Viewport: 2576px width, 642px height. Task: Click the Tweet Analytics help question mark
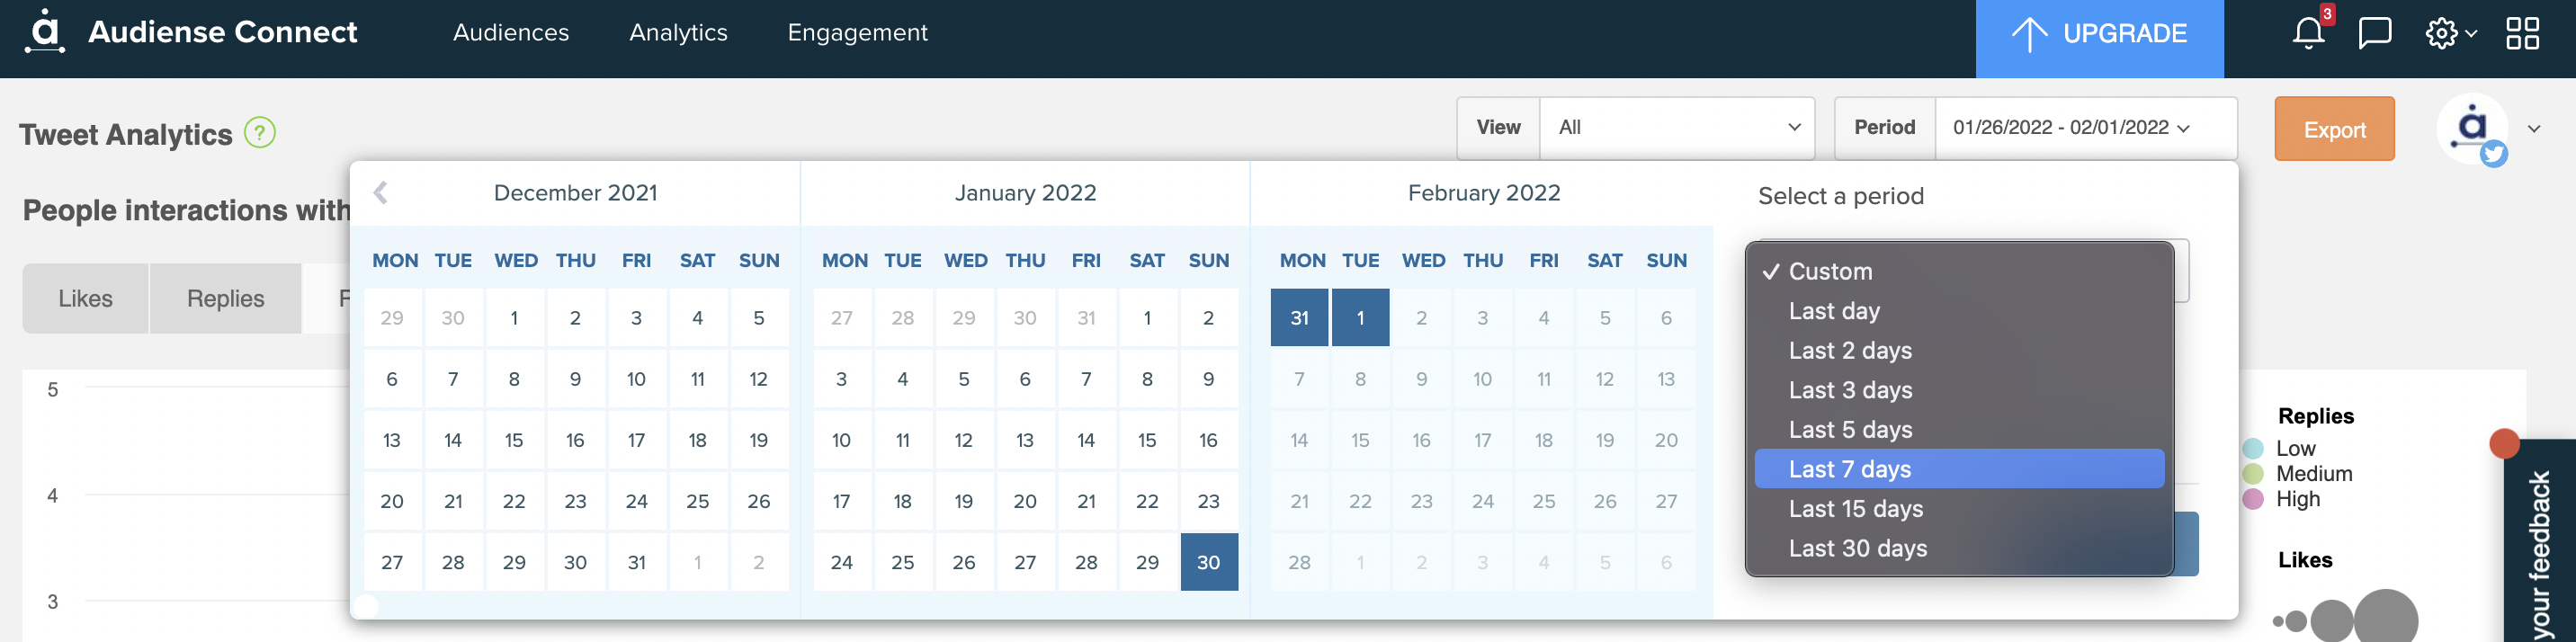(x=260, y=133)
